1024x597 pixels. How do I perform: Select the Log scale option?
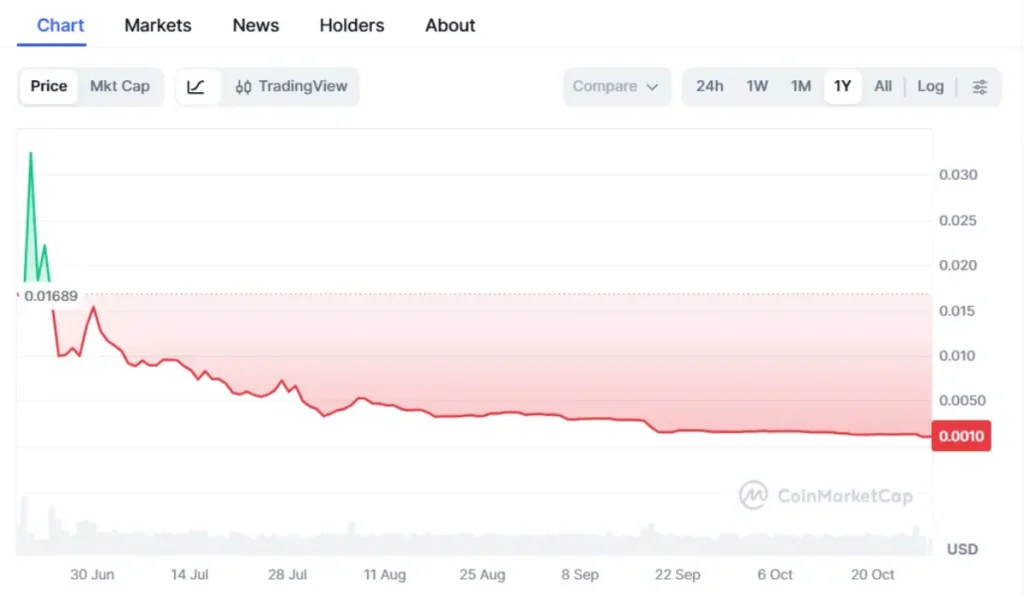tap(930, 86)
